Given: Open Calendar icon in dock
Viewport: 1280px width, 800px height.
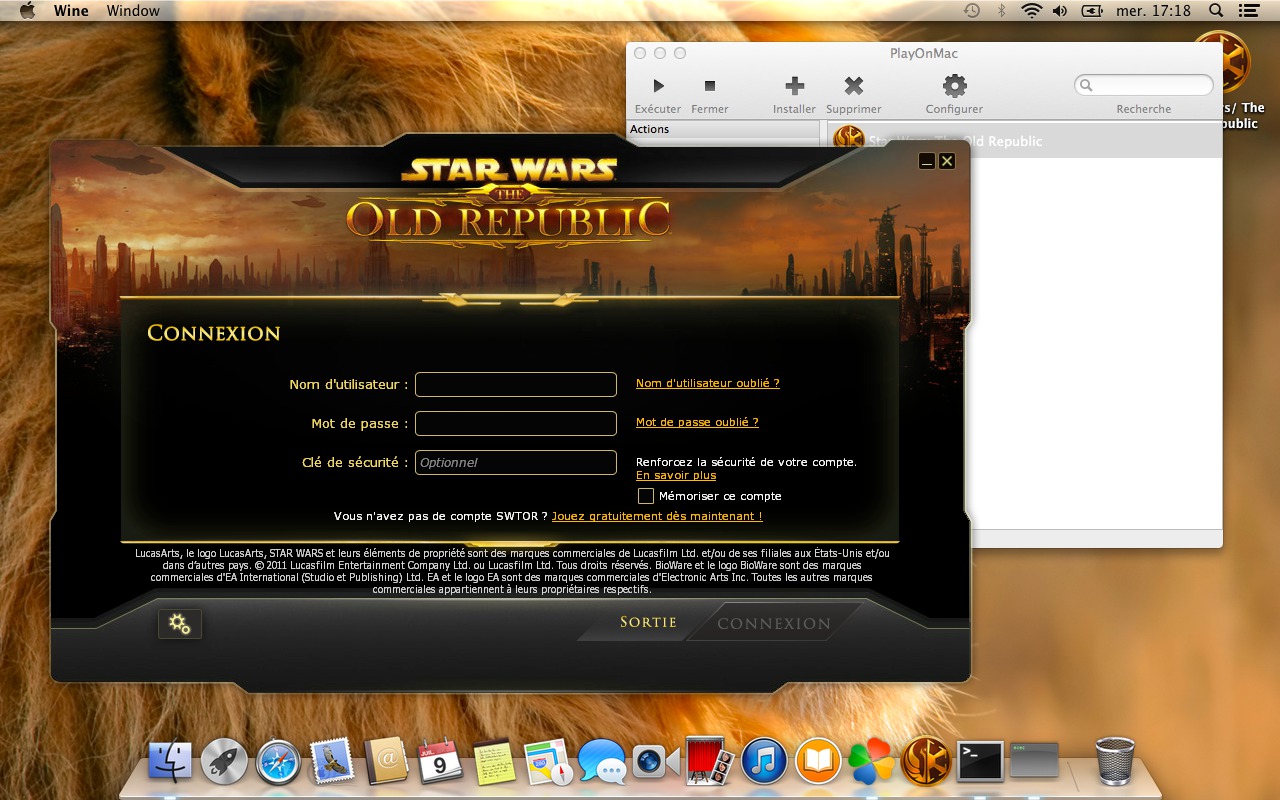Looking at the screenshot, I should pyautogui.click(x=440, y=762).
